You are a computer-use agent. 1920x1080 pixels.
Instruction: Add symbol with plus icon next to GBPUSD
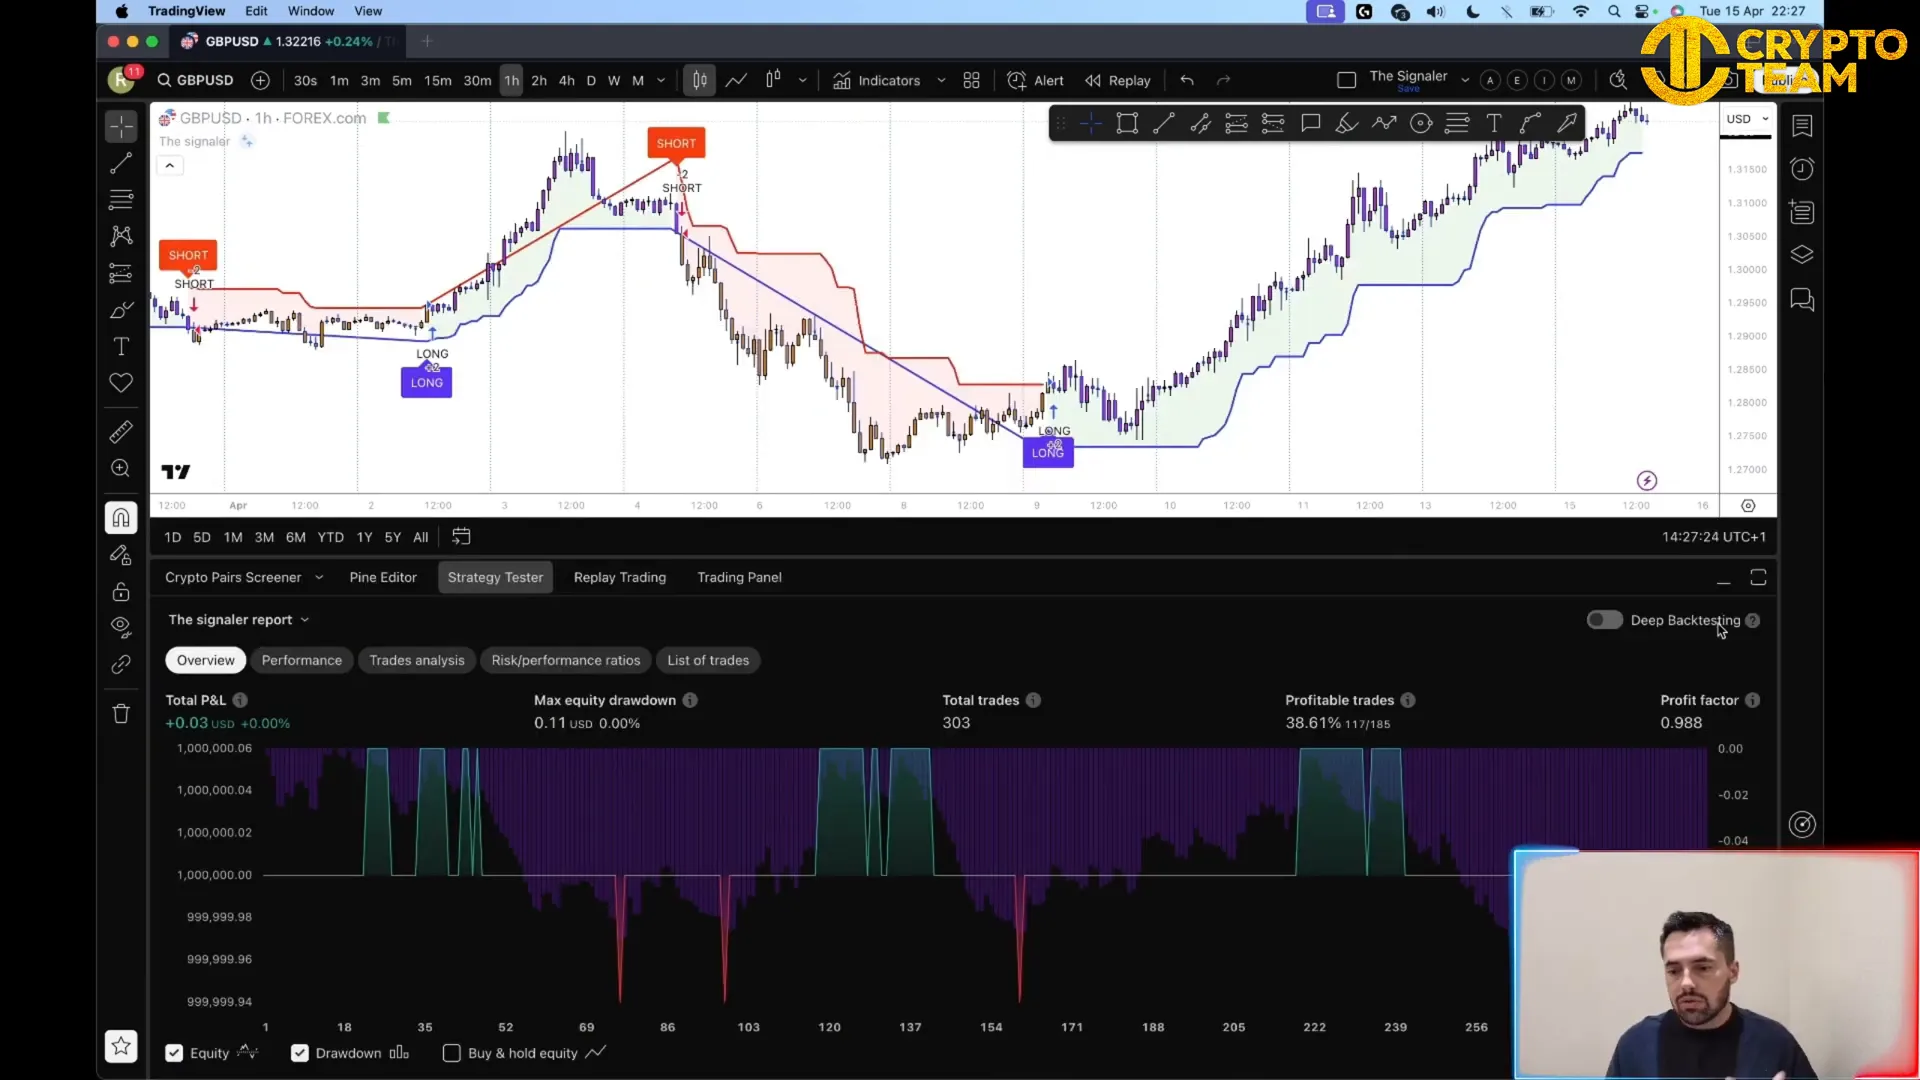tap(260, 81)
